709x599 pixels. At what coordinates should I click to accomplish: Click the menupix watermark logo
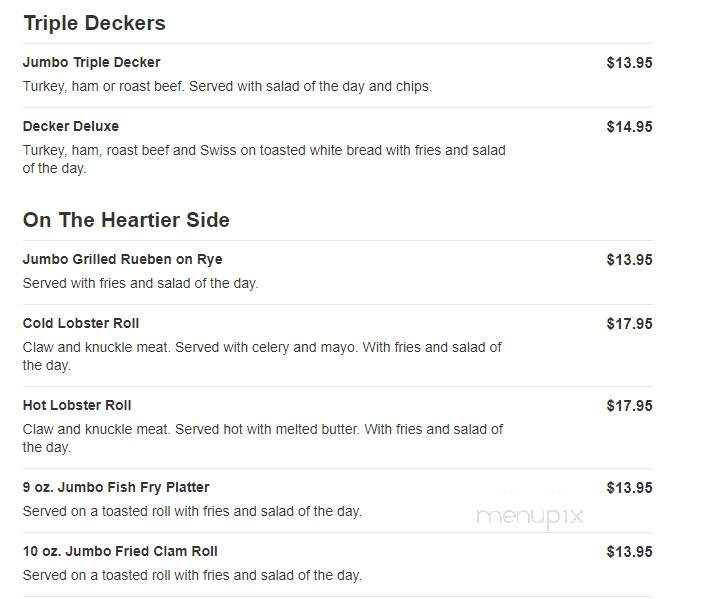click(529, 517)
